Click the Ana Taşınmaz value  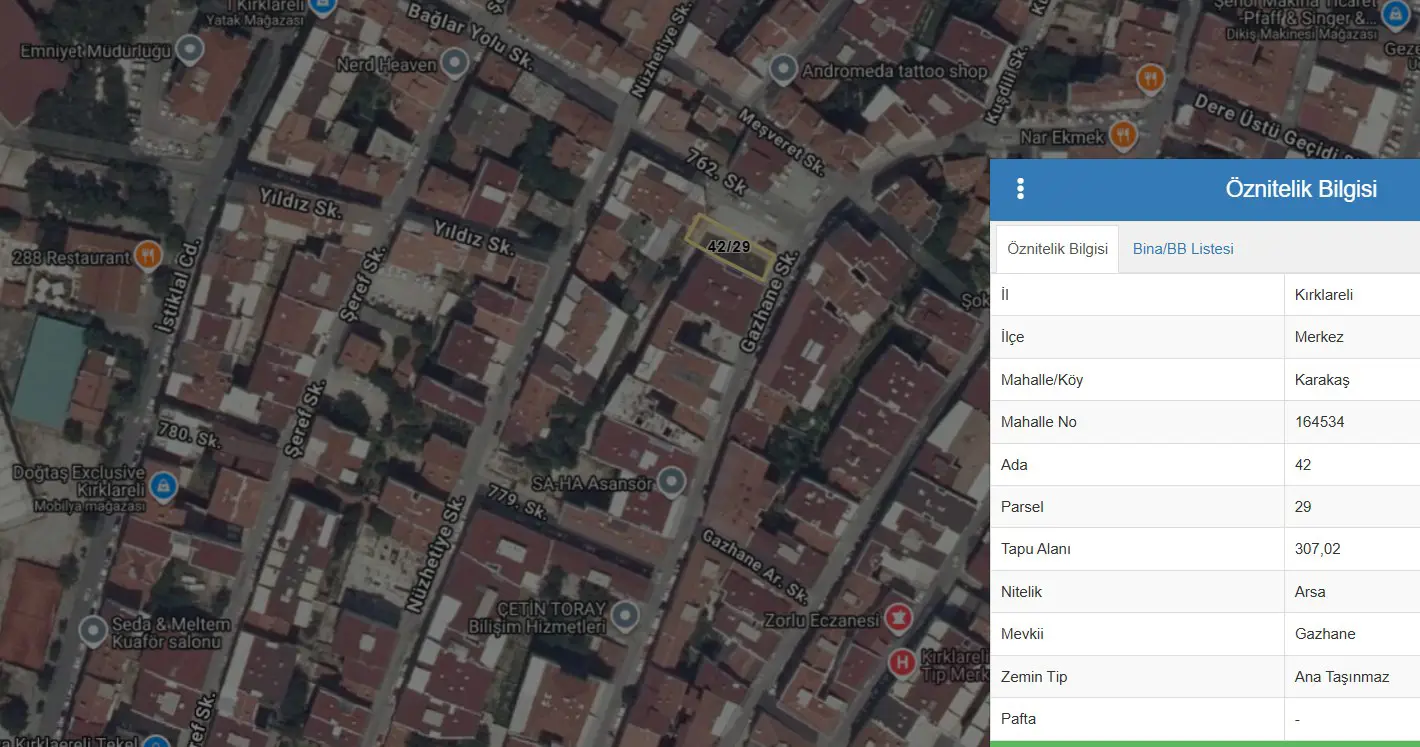point(1342,677)
